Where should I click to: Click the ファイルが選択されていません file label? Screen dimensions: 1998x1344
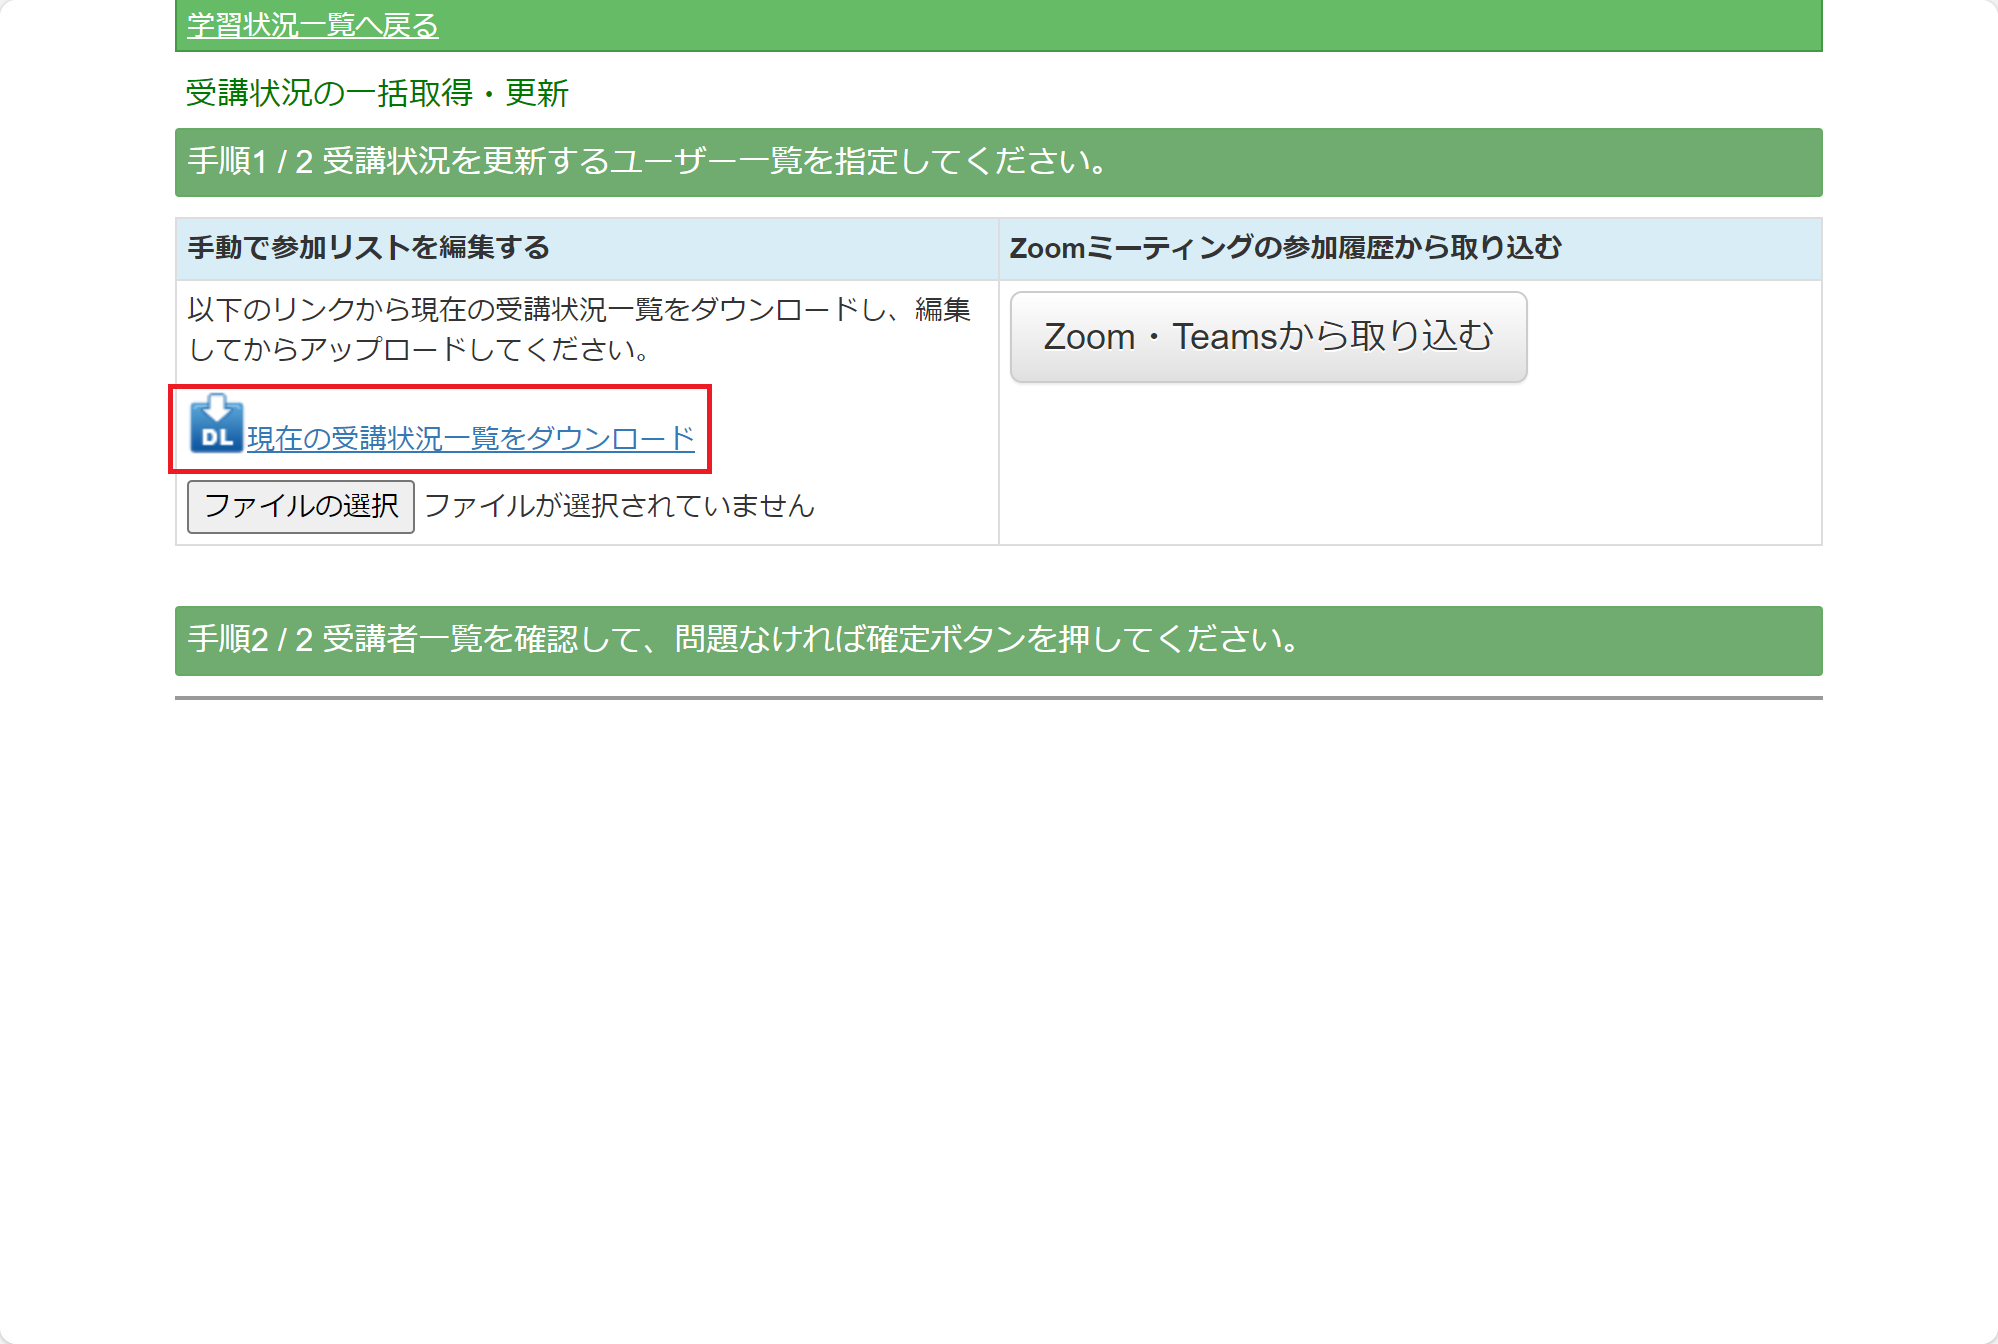(619, 506)
